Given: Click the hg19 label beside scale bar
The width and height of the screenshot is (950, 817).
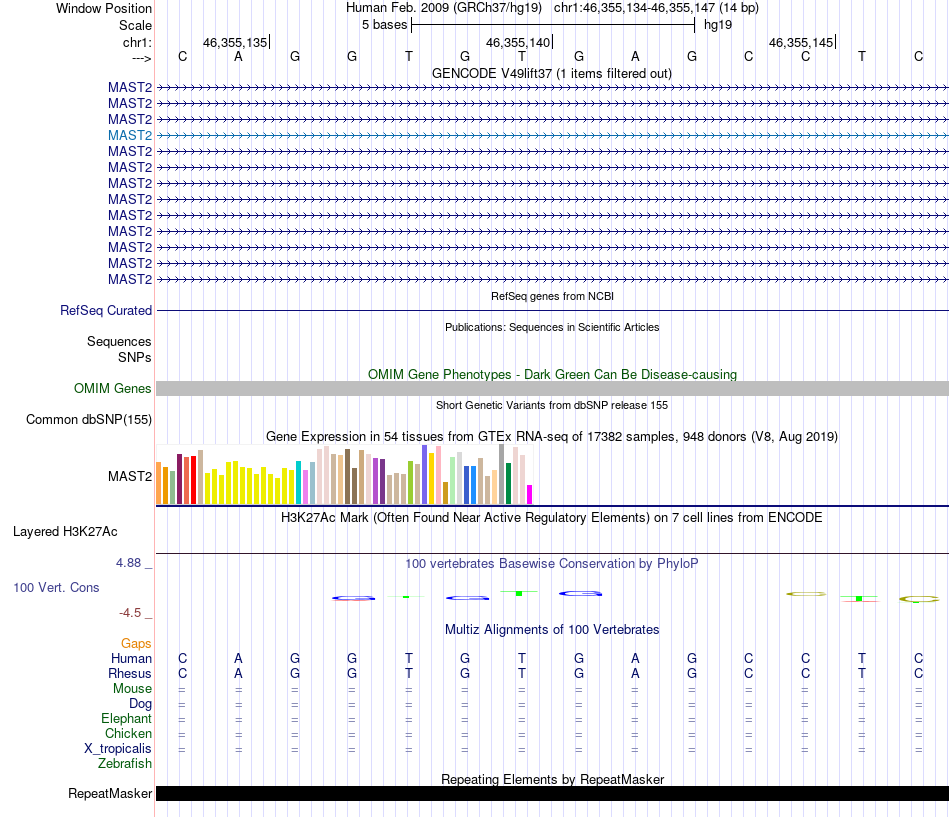Looking at the screenshot, I should tap(718, 25).
